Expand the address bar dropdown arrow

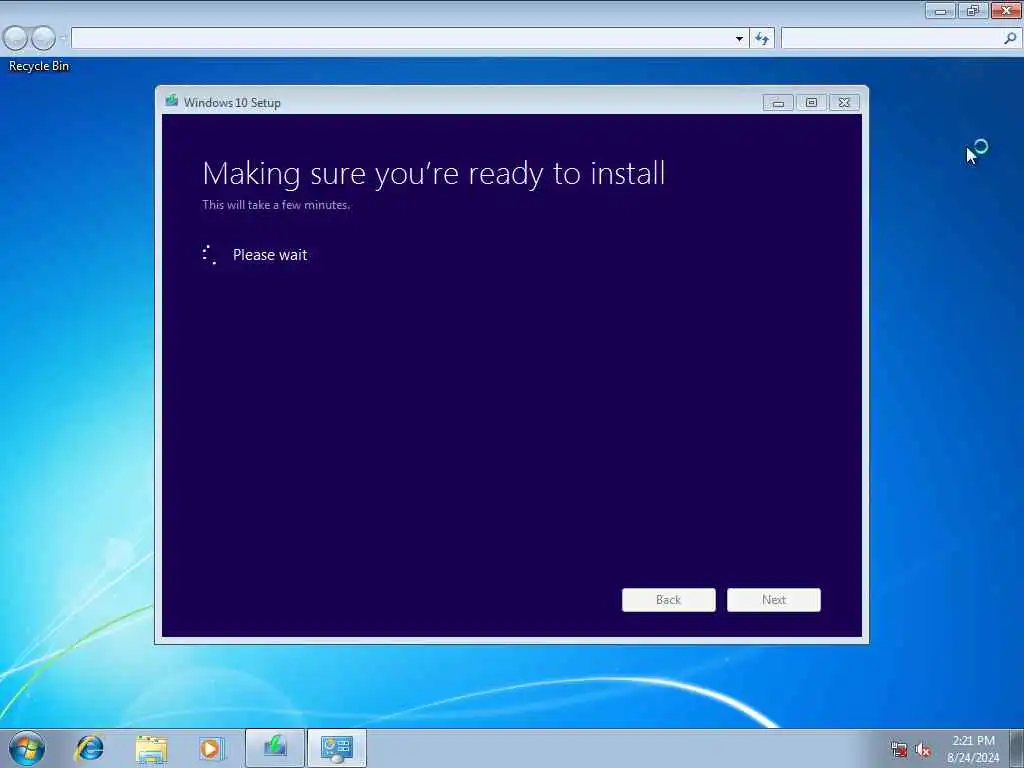(739, 39)
